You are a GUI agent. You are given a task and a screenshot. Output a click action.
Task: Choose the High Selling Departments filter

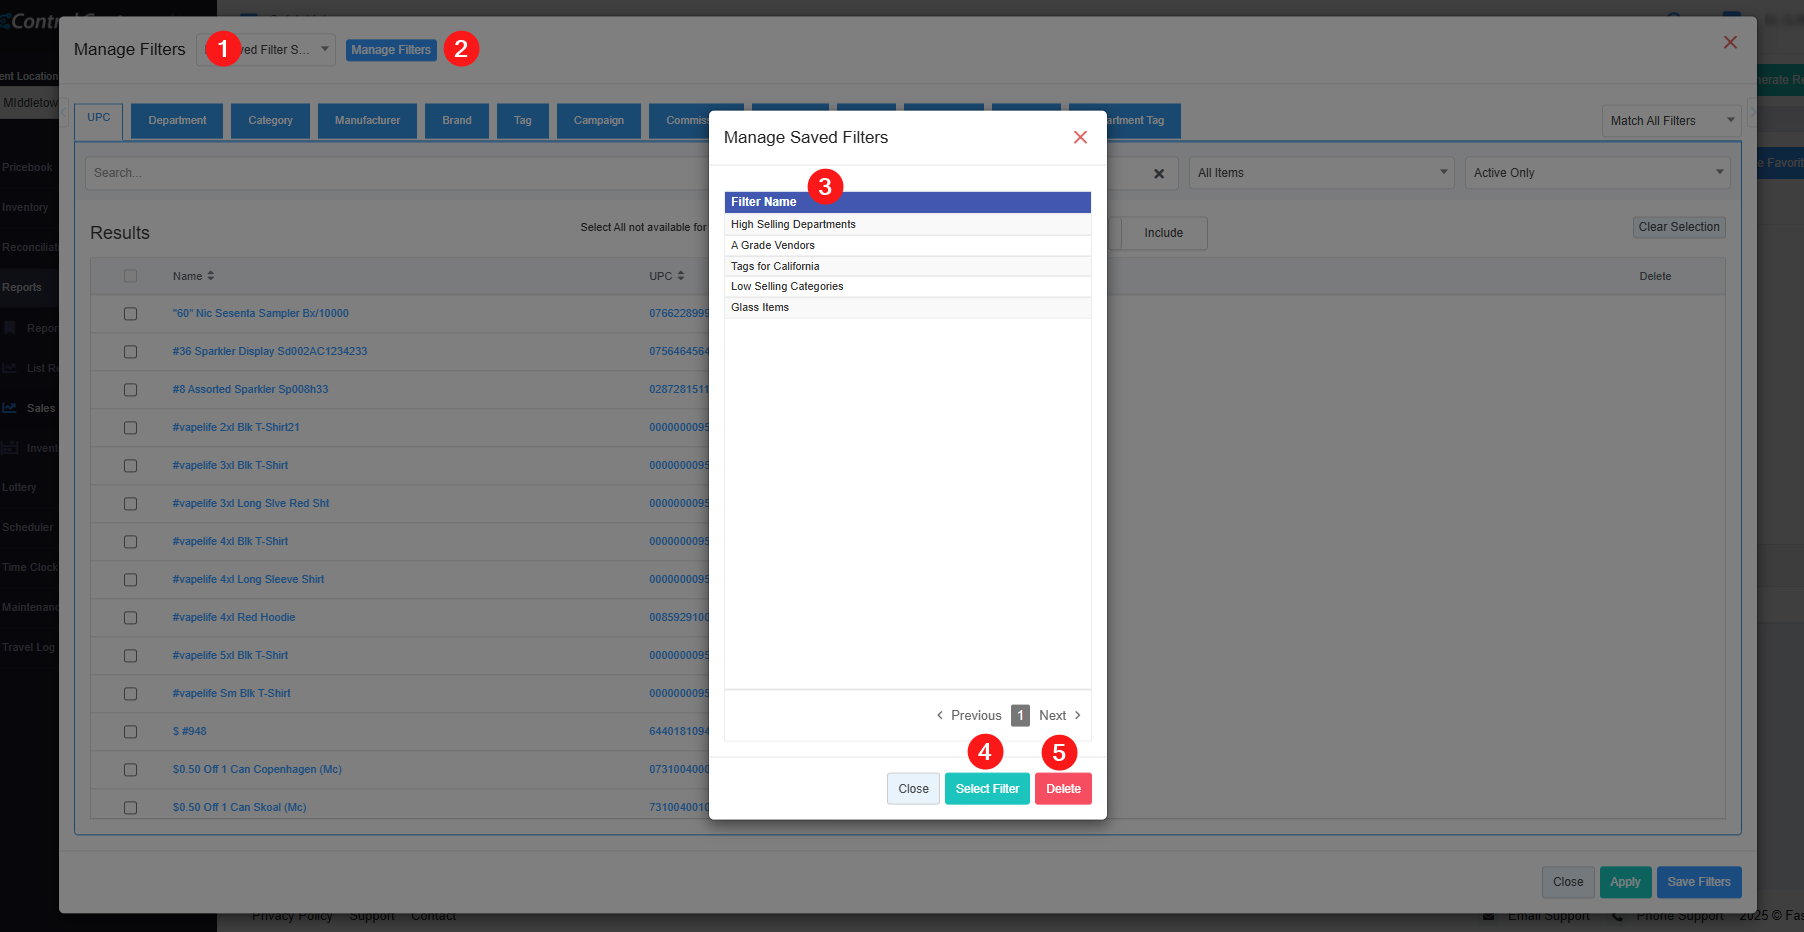(793, 225)
